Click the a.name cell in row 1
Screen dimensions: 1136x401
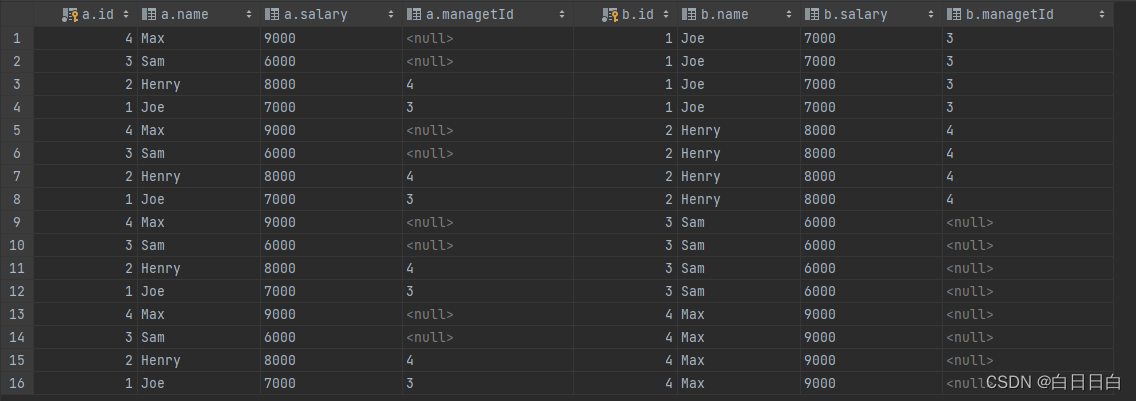point(153,38)
